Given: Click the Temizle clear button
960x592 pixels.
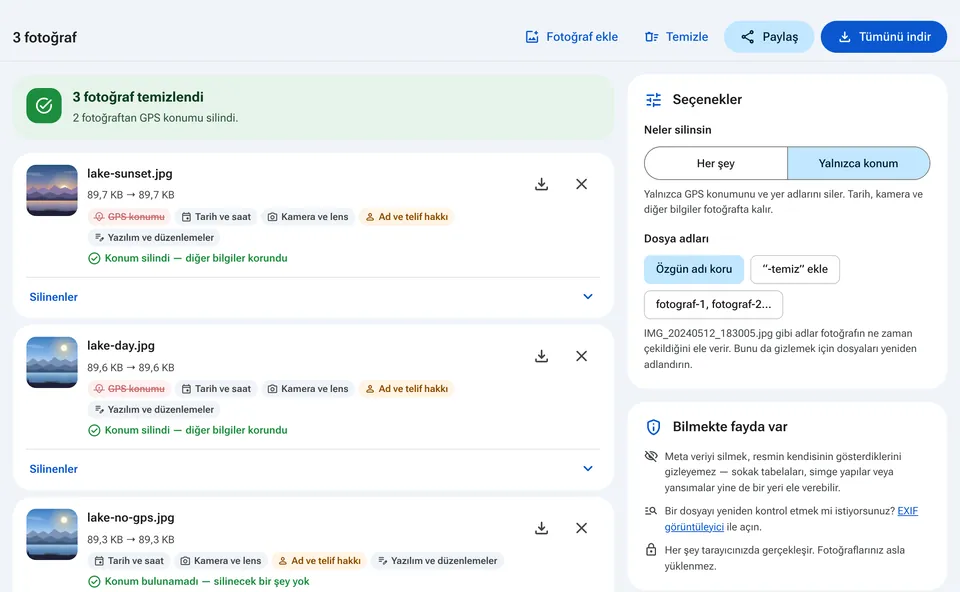Looking at the screenshot, I should click(677, 37).
